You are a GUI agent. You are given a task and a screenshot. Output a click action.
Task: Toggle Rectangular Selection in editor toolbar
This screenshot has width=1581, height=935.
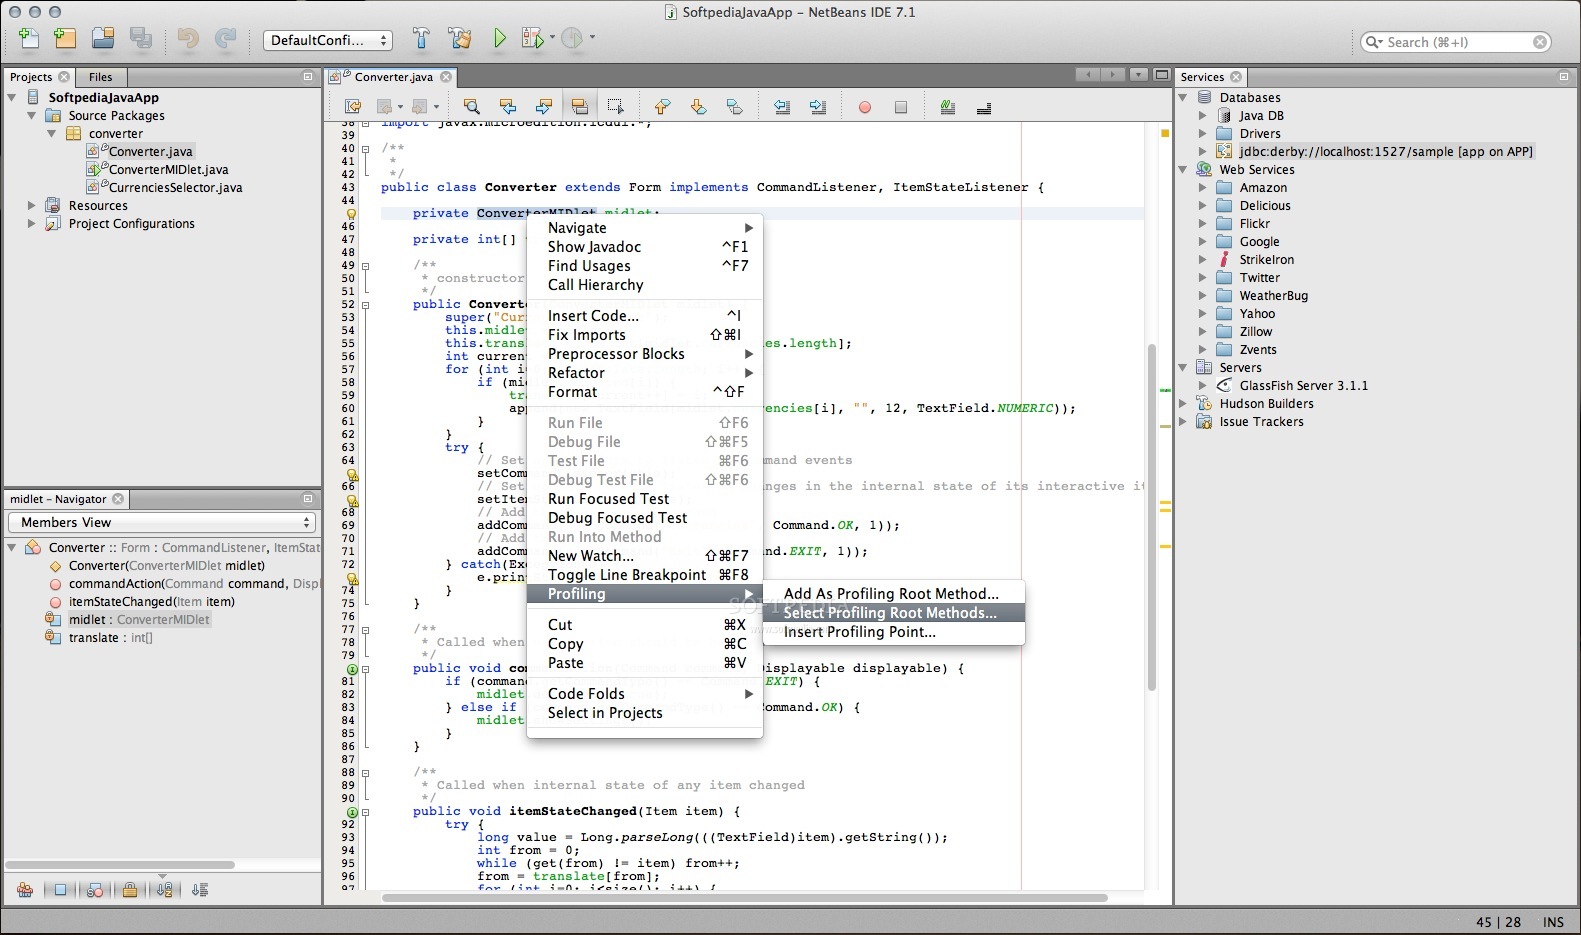pos(616,106)
